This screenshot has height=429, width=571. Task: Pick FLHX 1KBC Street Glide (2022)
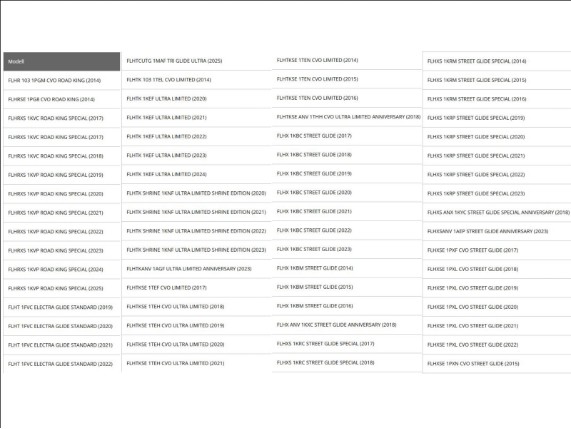click(x=314, y=231)
